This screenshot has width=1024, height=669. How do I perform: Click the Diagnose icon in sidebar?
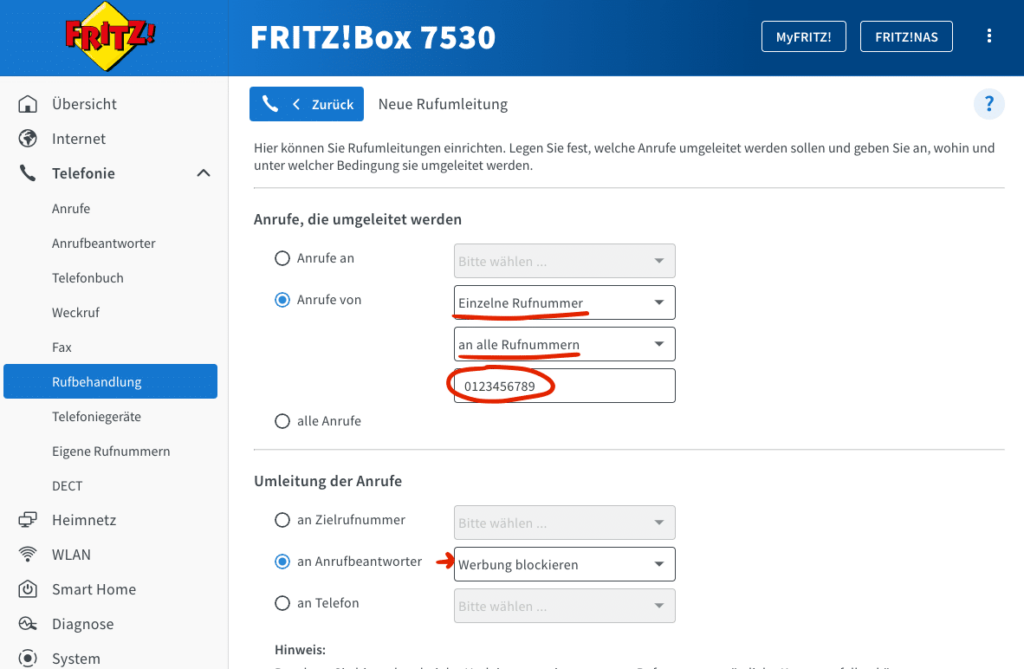[28, 624]
